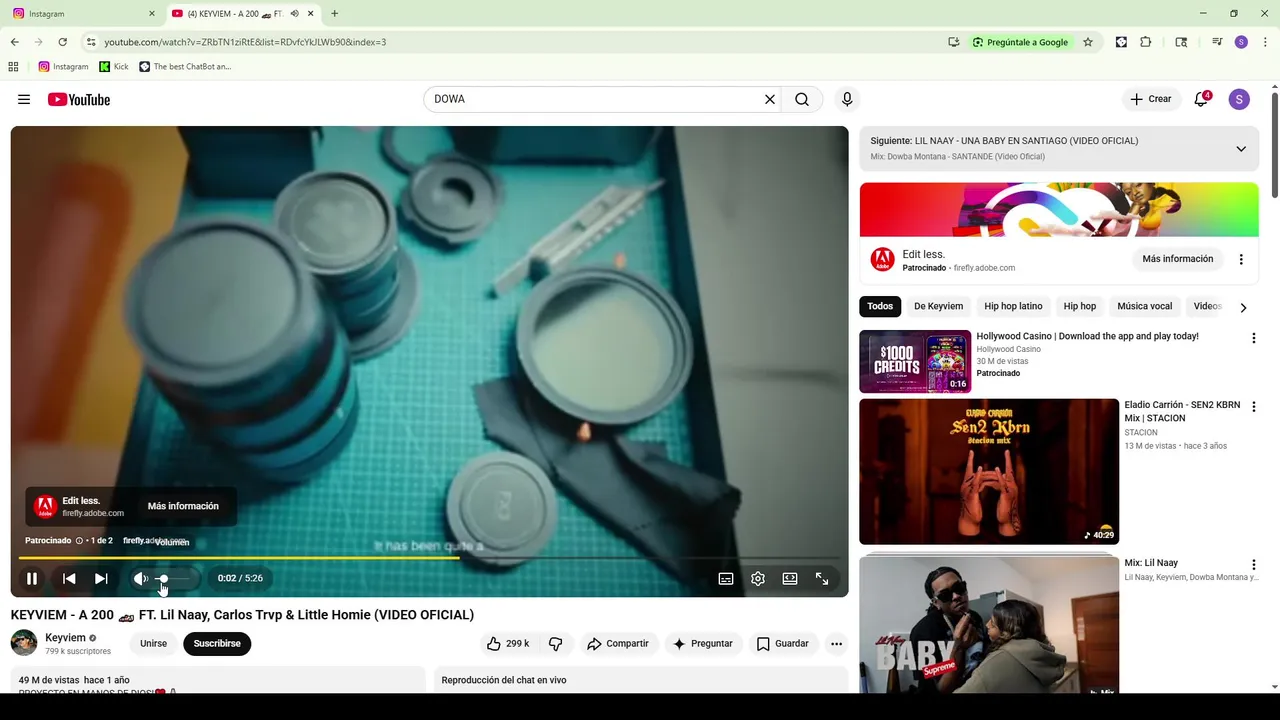The width and height of the screenshot is (1280, 720).
Task: Bookmark this page with the star
Action: click(x=1088, y=42)
